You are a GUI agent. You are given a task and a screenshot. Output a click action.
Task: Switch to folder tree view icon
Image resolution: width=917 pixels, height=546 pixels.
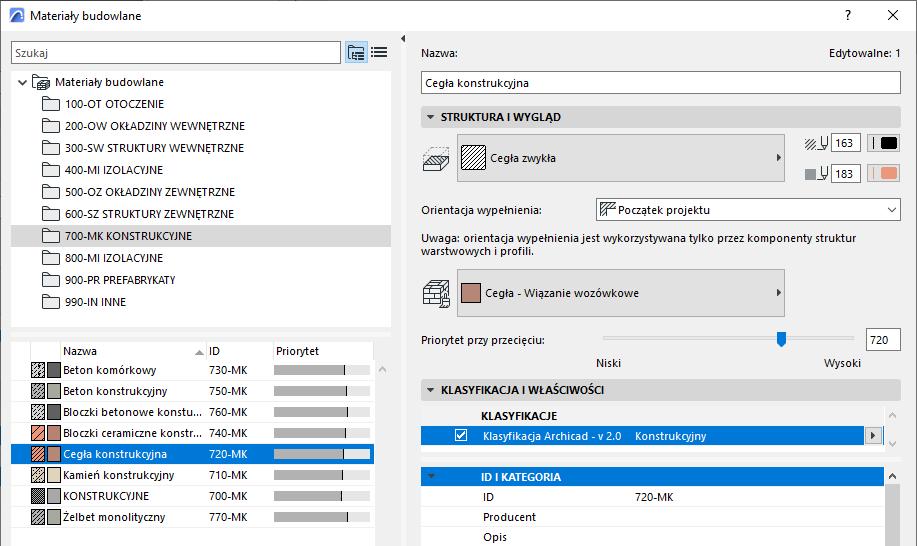356,53
